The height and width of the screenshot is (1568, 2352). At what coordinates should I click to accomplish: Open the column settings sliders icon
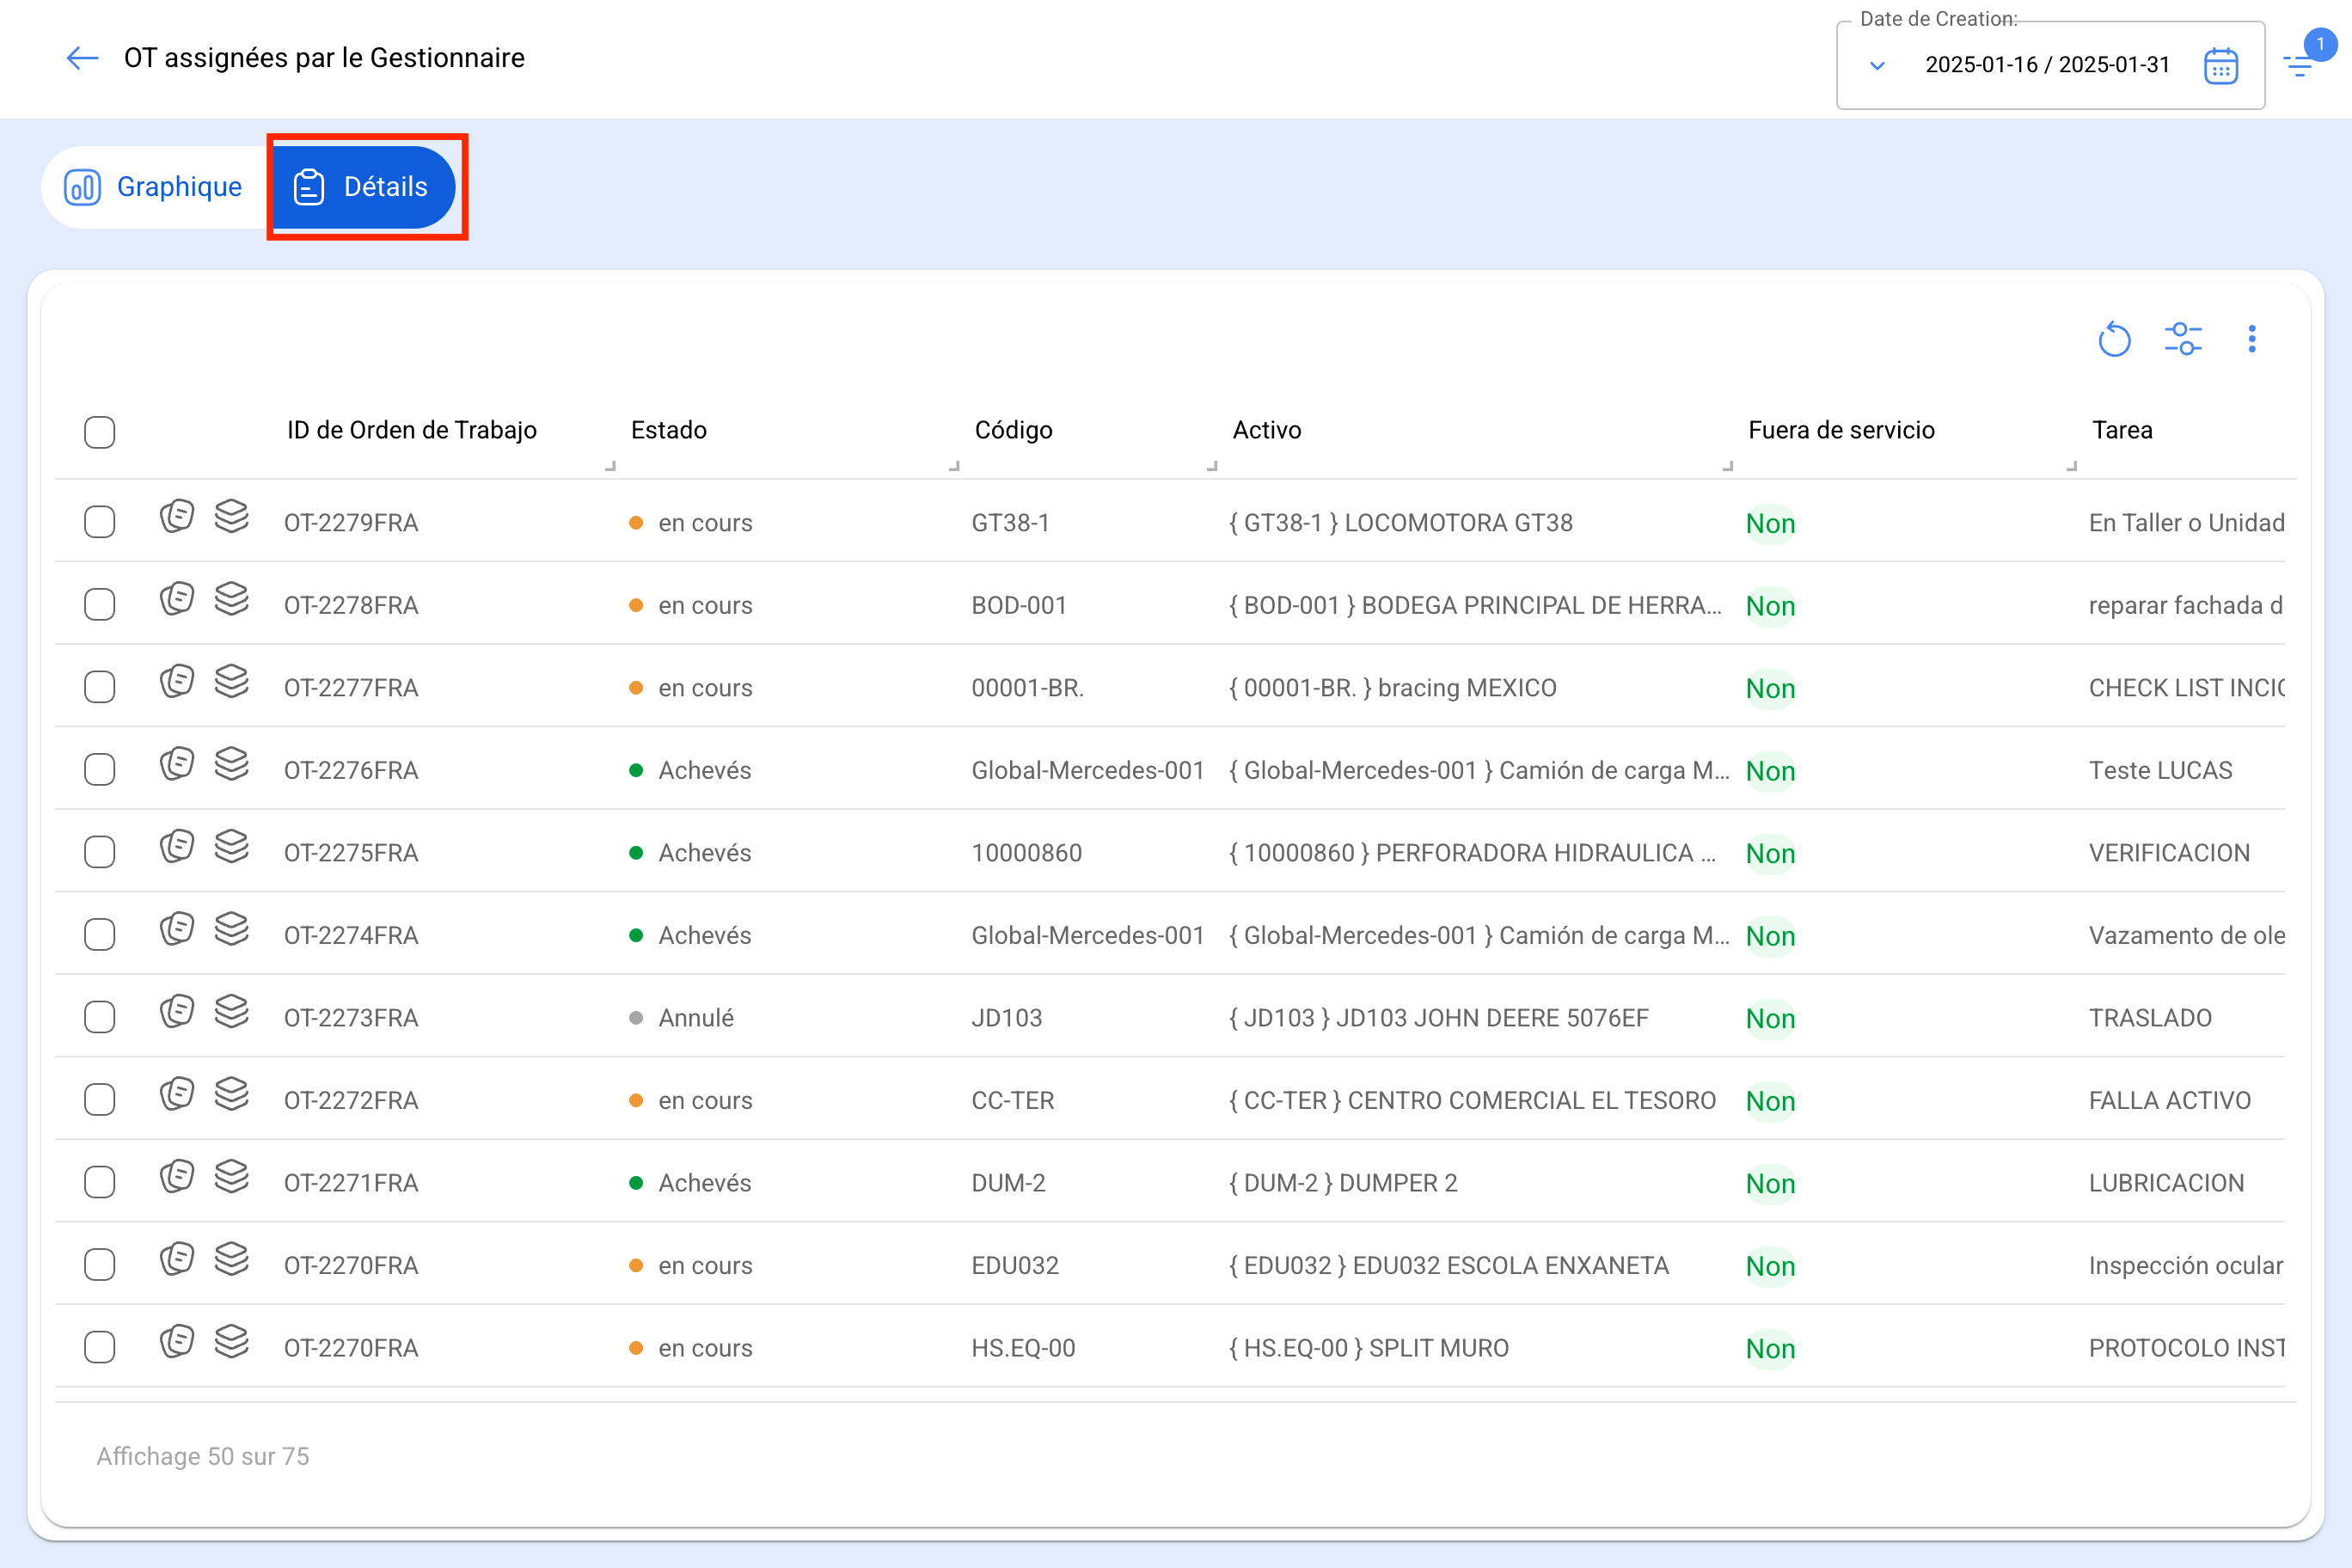2183,339
